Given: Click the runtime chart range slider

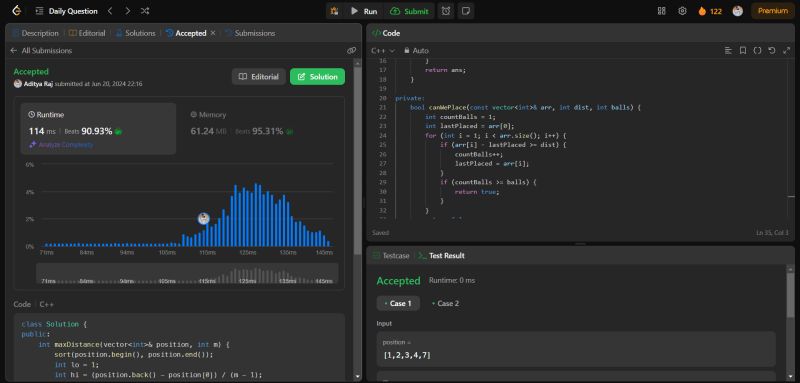Looking at the screenshot, I should [x=187, y=274].
